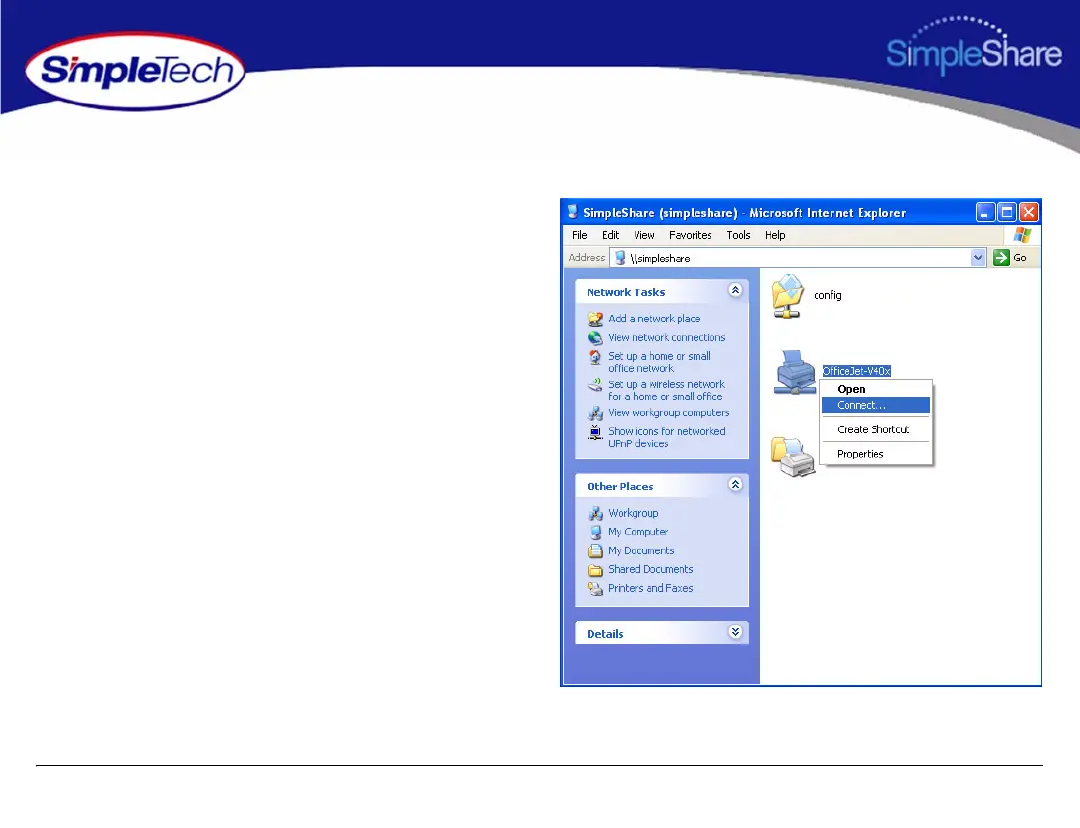Open the View menu
The image size is (1080, 828).
pyautogui.click(x=644, y=235)
